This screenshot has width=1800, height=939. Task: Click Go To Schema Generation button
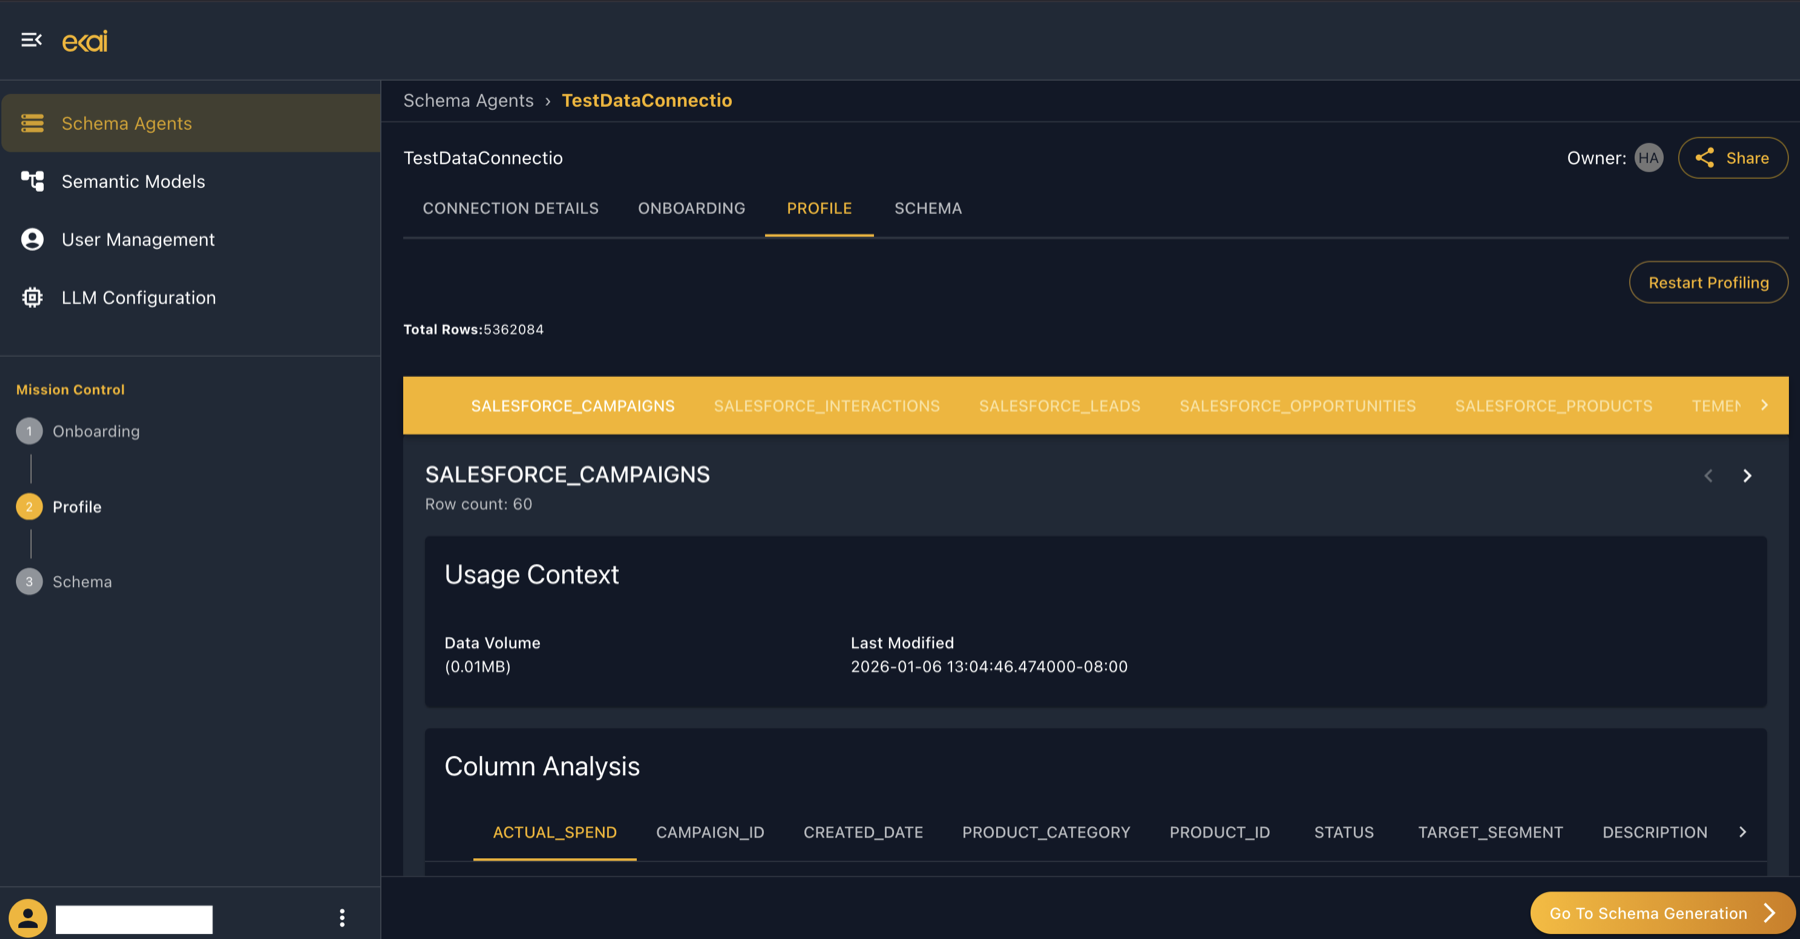pos(1662,913)
